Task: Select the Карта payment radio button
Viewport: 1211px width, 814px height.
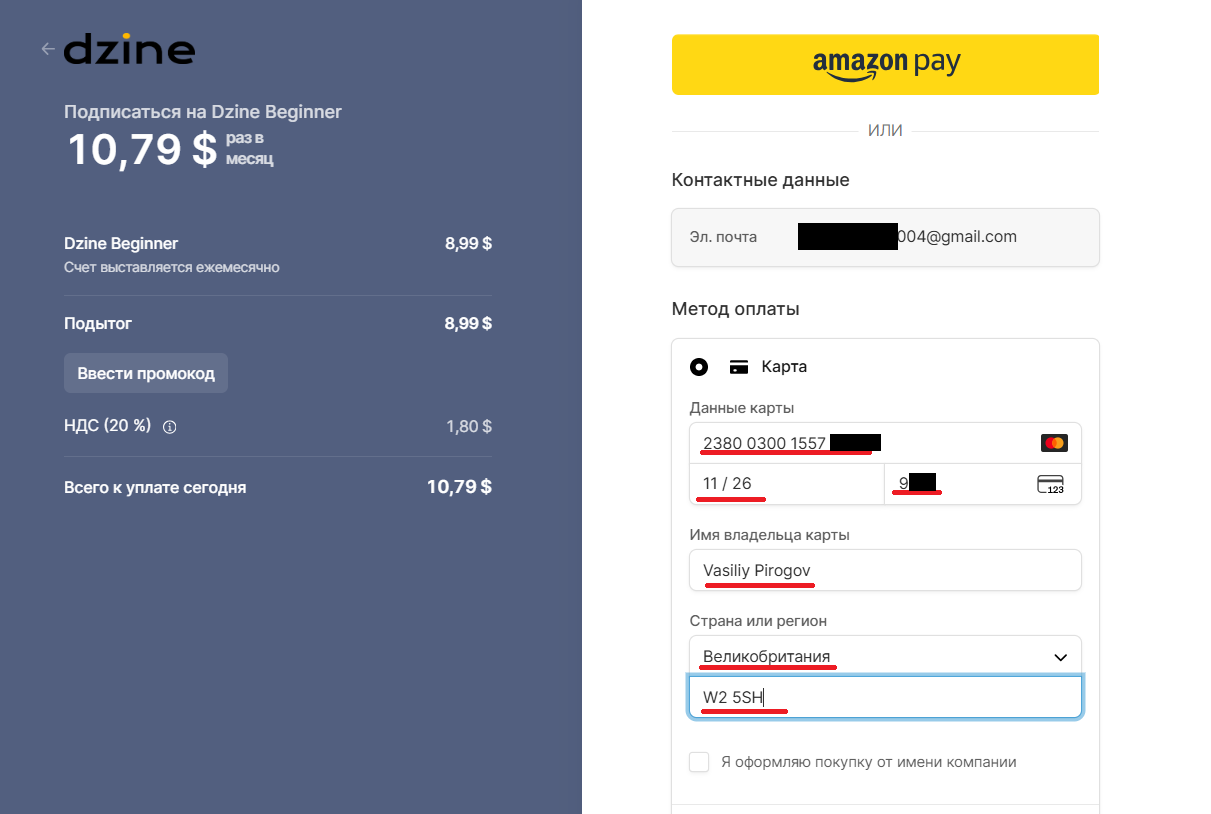Action: point(699,367)
